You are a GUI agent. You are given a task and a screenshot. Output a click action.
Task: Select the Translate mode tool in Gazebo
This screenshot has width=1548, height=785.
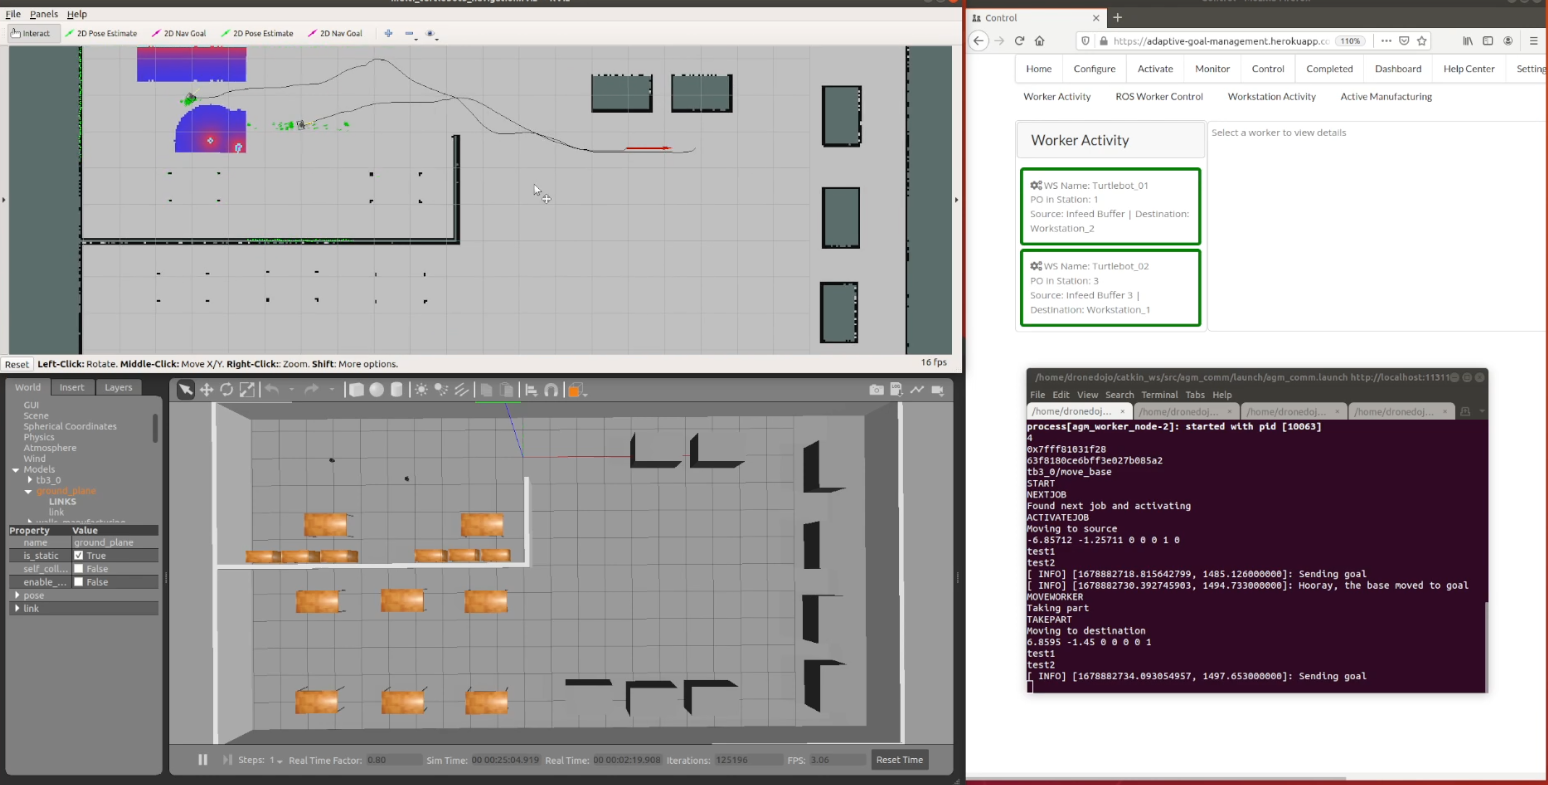[207, 390]
